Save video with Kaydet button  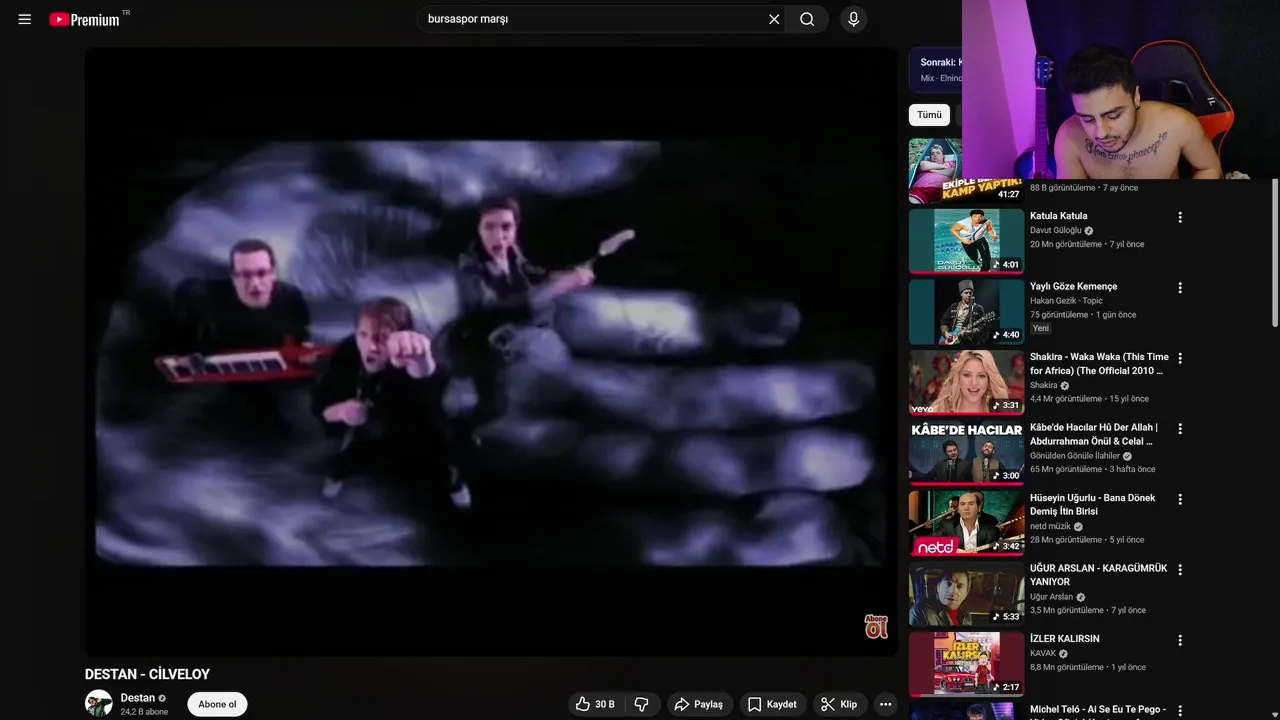(x=773, y=704)
